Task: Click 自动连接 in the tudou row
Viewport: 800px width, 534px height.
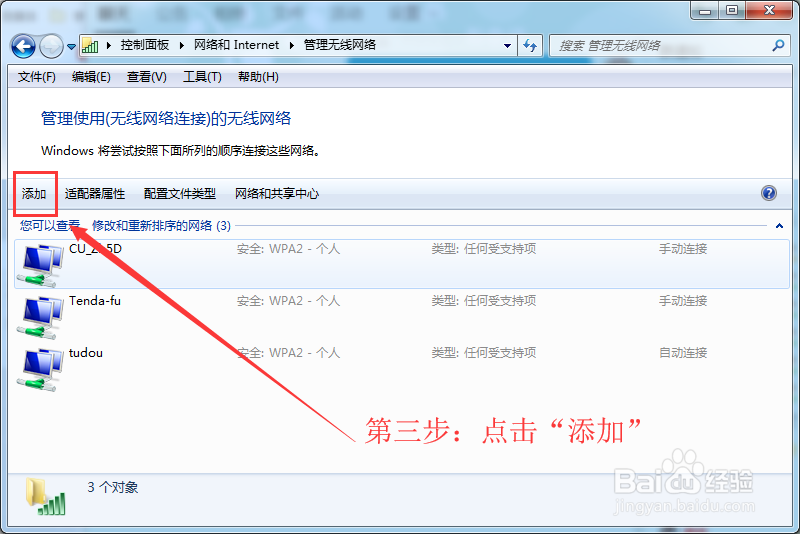Action: (683, 353)
